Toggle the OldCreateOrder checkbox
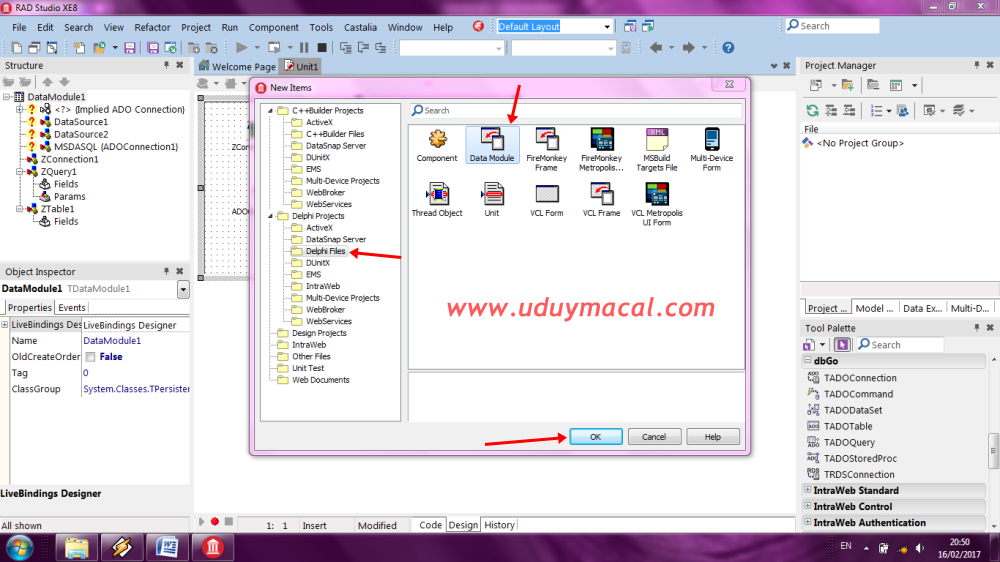Viewport: 1000px width, 562px height. [x=91, y=357]
